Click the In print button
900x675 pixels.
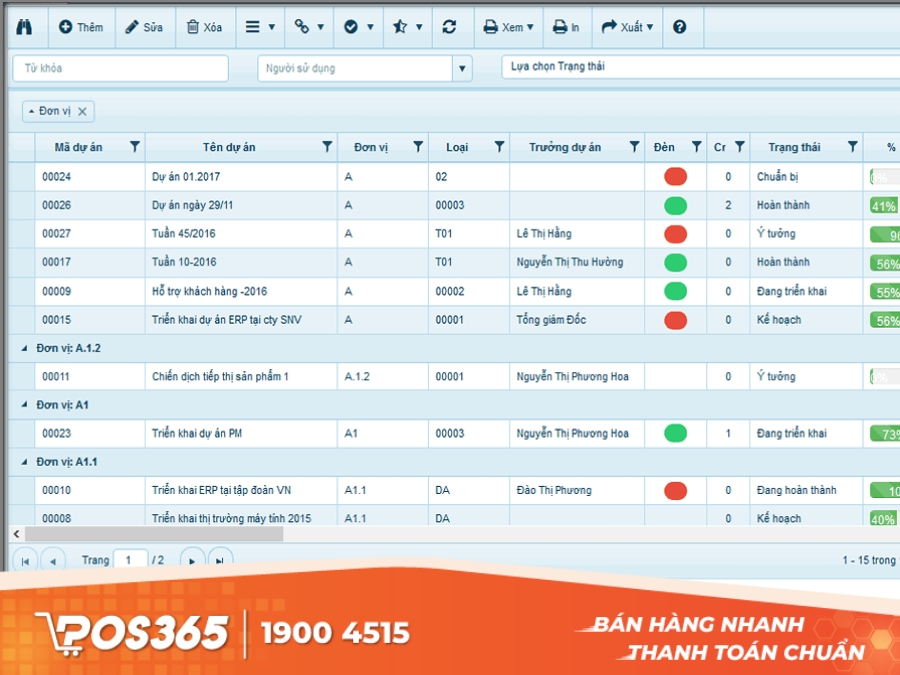tap(566, 27)
